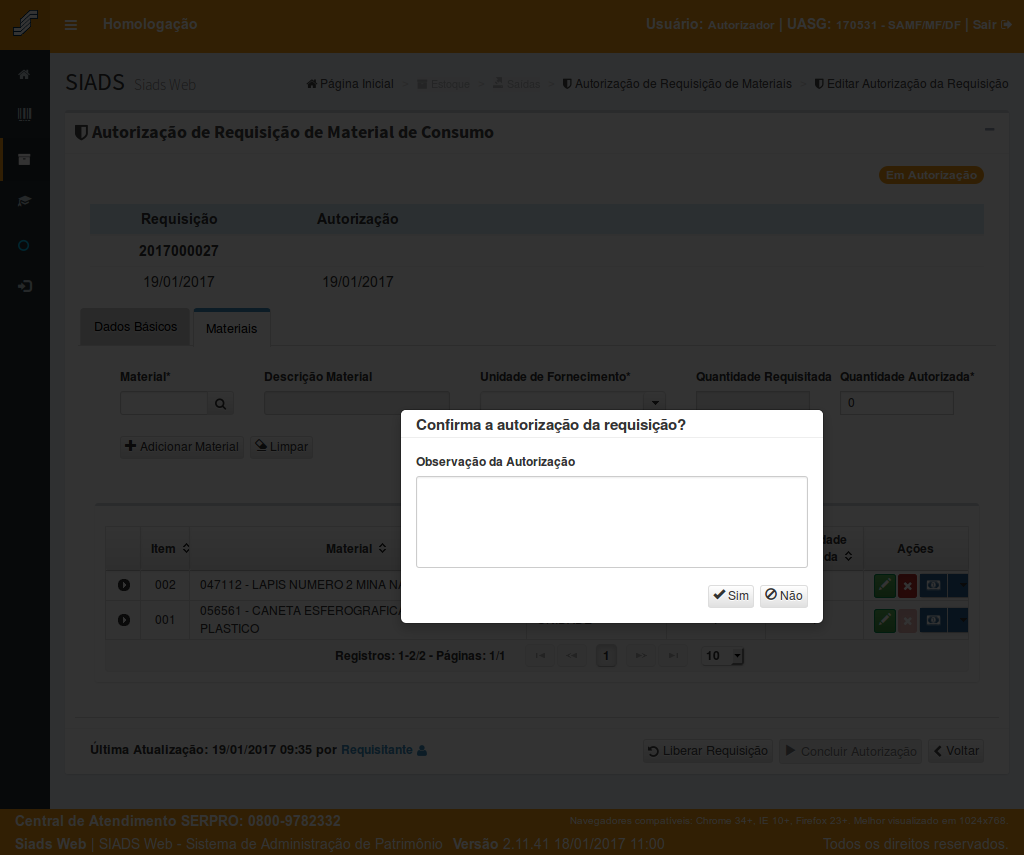This screenshot has height=855, width=1024.
Task: Switch to Dados Básicos tab
Action: [x=135, y=327]
